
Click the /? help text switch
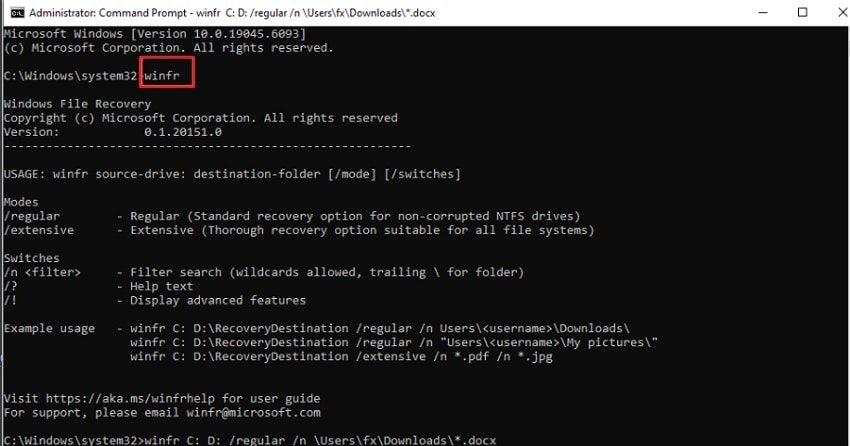coord(11,286)
